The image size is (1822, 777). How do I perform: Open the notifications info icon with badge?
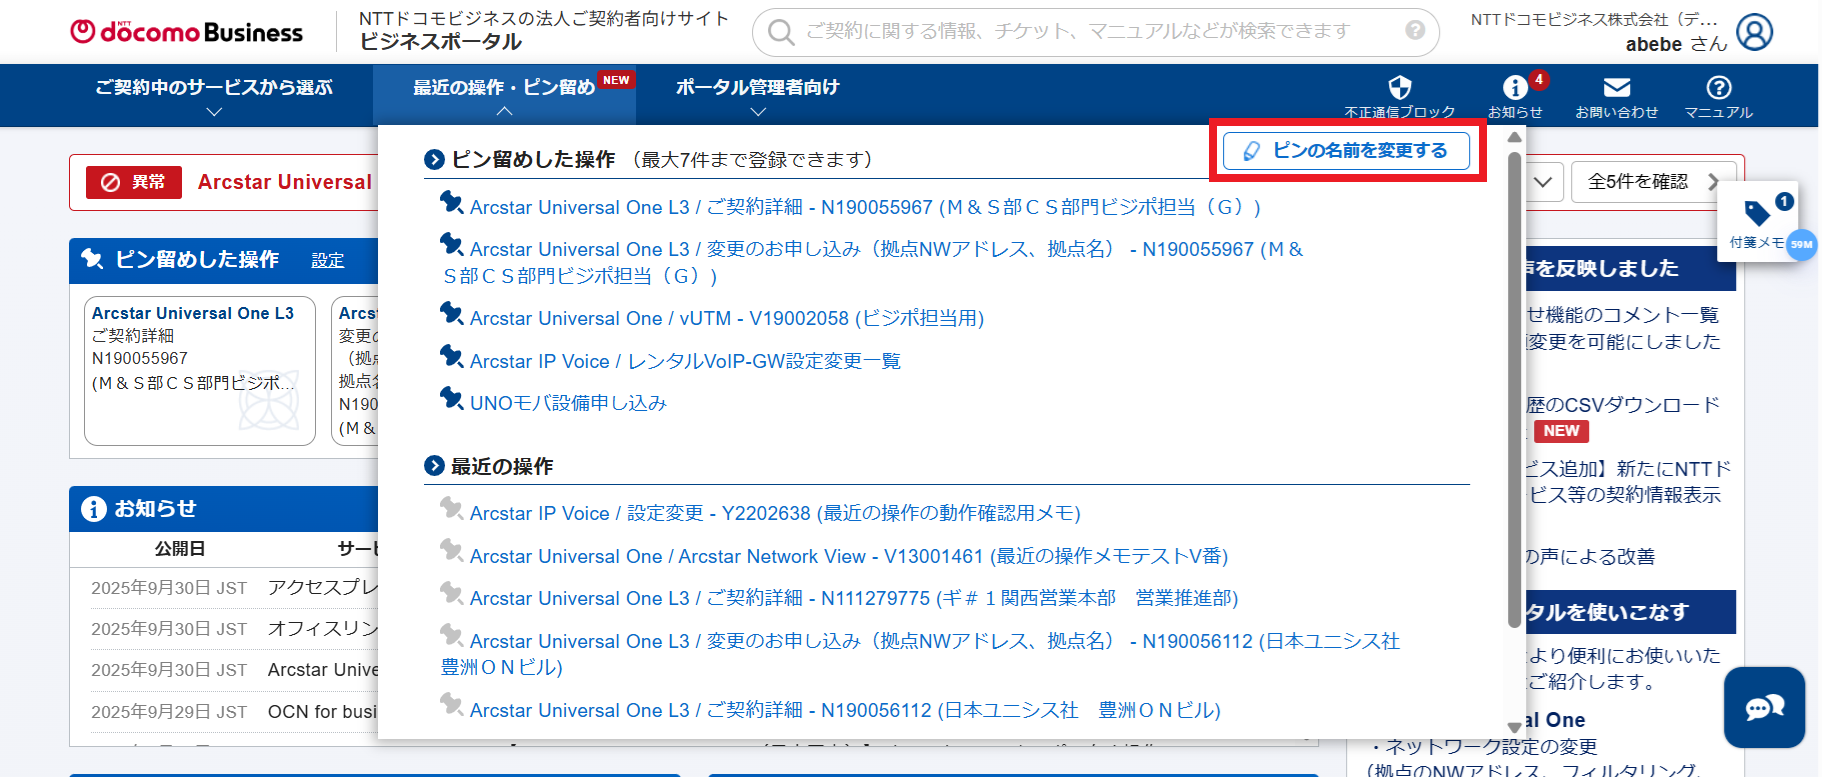click(x=1515, y=88)
